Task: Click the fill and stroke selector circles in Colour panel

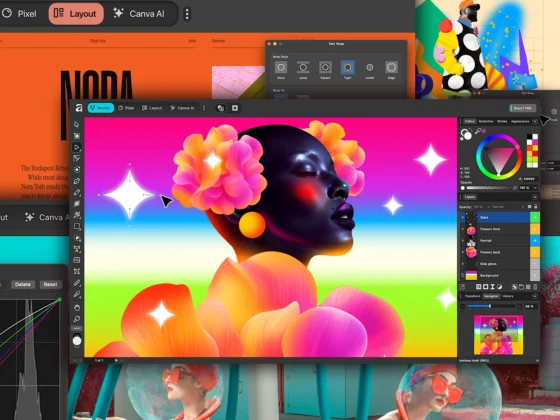Action: point(466,134)
